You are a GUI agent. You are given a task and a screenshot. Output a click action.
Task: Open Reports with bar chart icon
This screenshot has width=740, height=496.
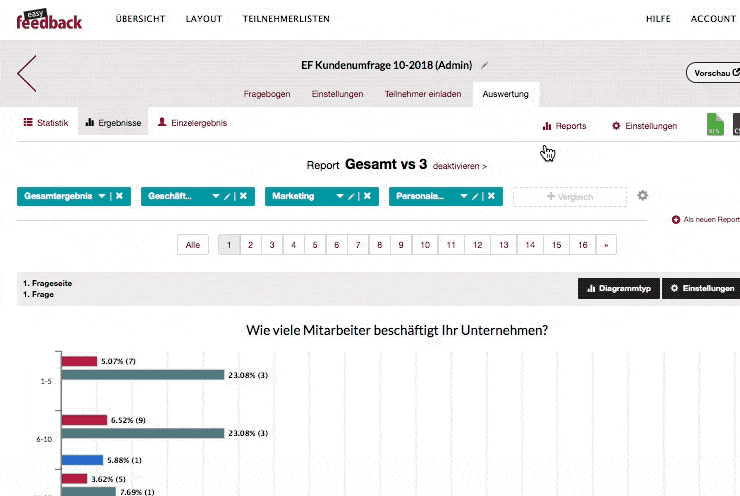564,126
